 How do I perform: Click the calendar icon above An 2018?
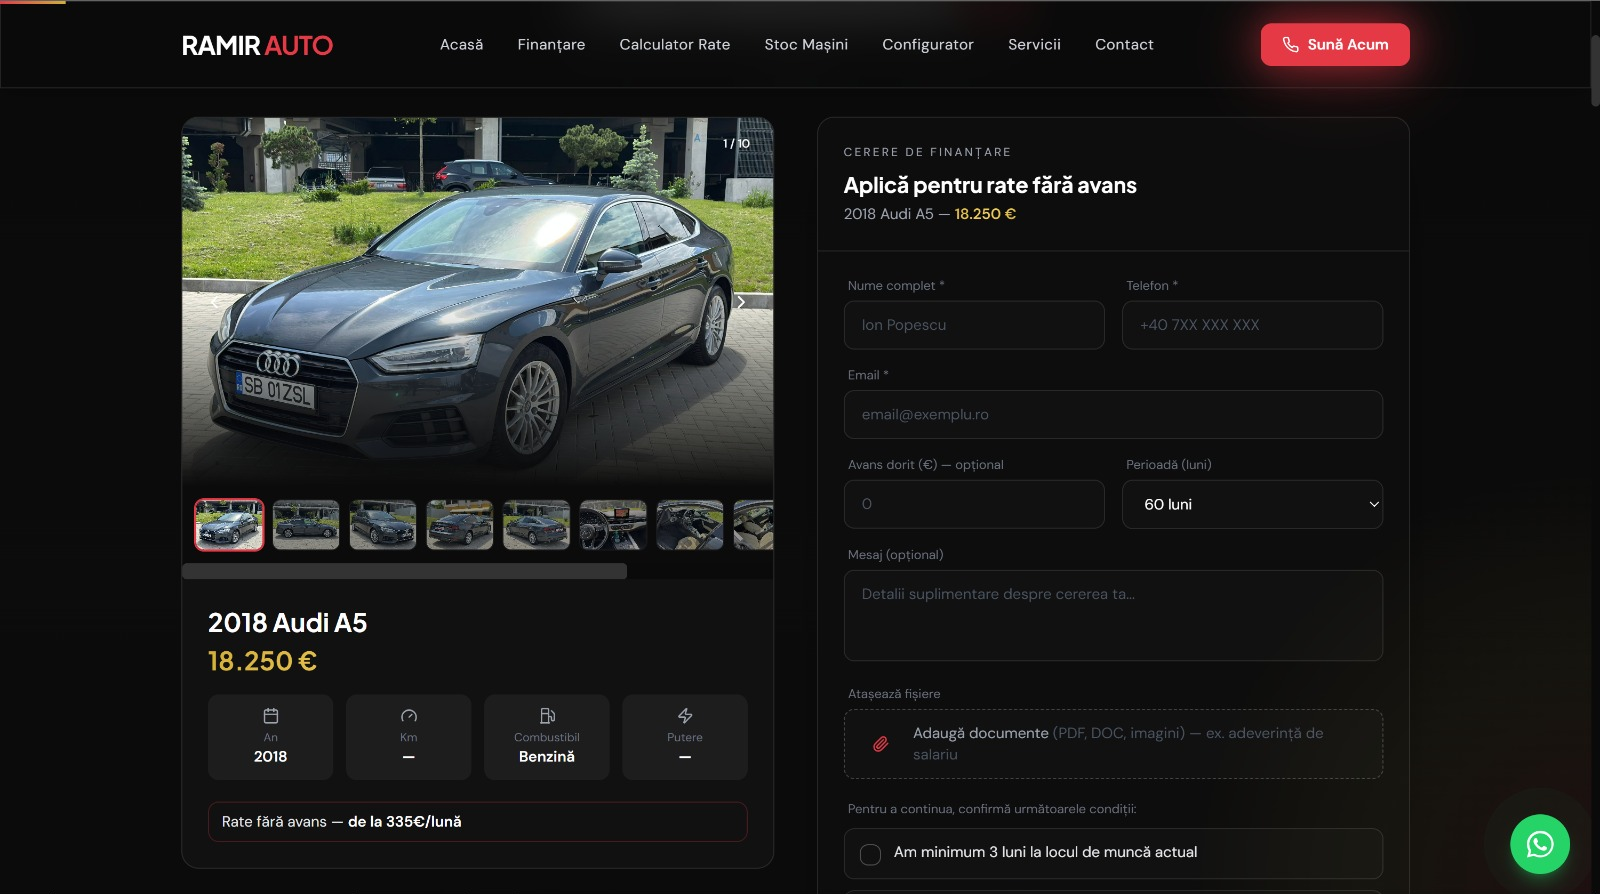tap(271, 716)
